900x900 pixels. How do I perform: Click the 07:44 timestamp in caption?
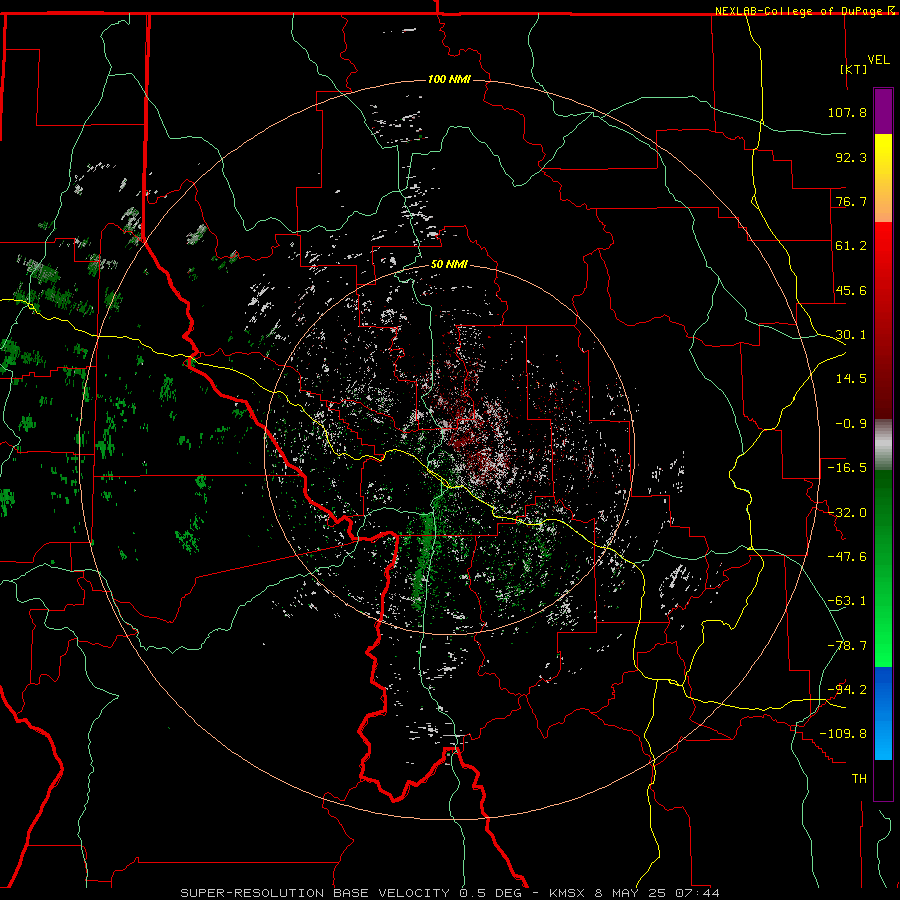point(697,893)
